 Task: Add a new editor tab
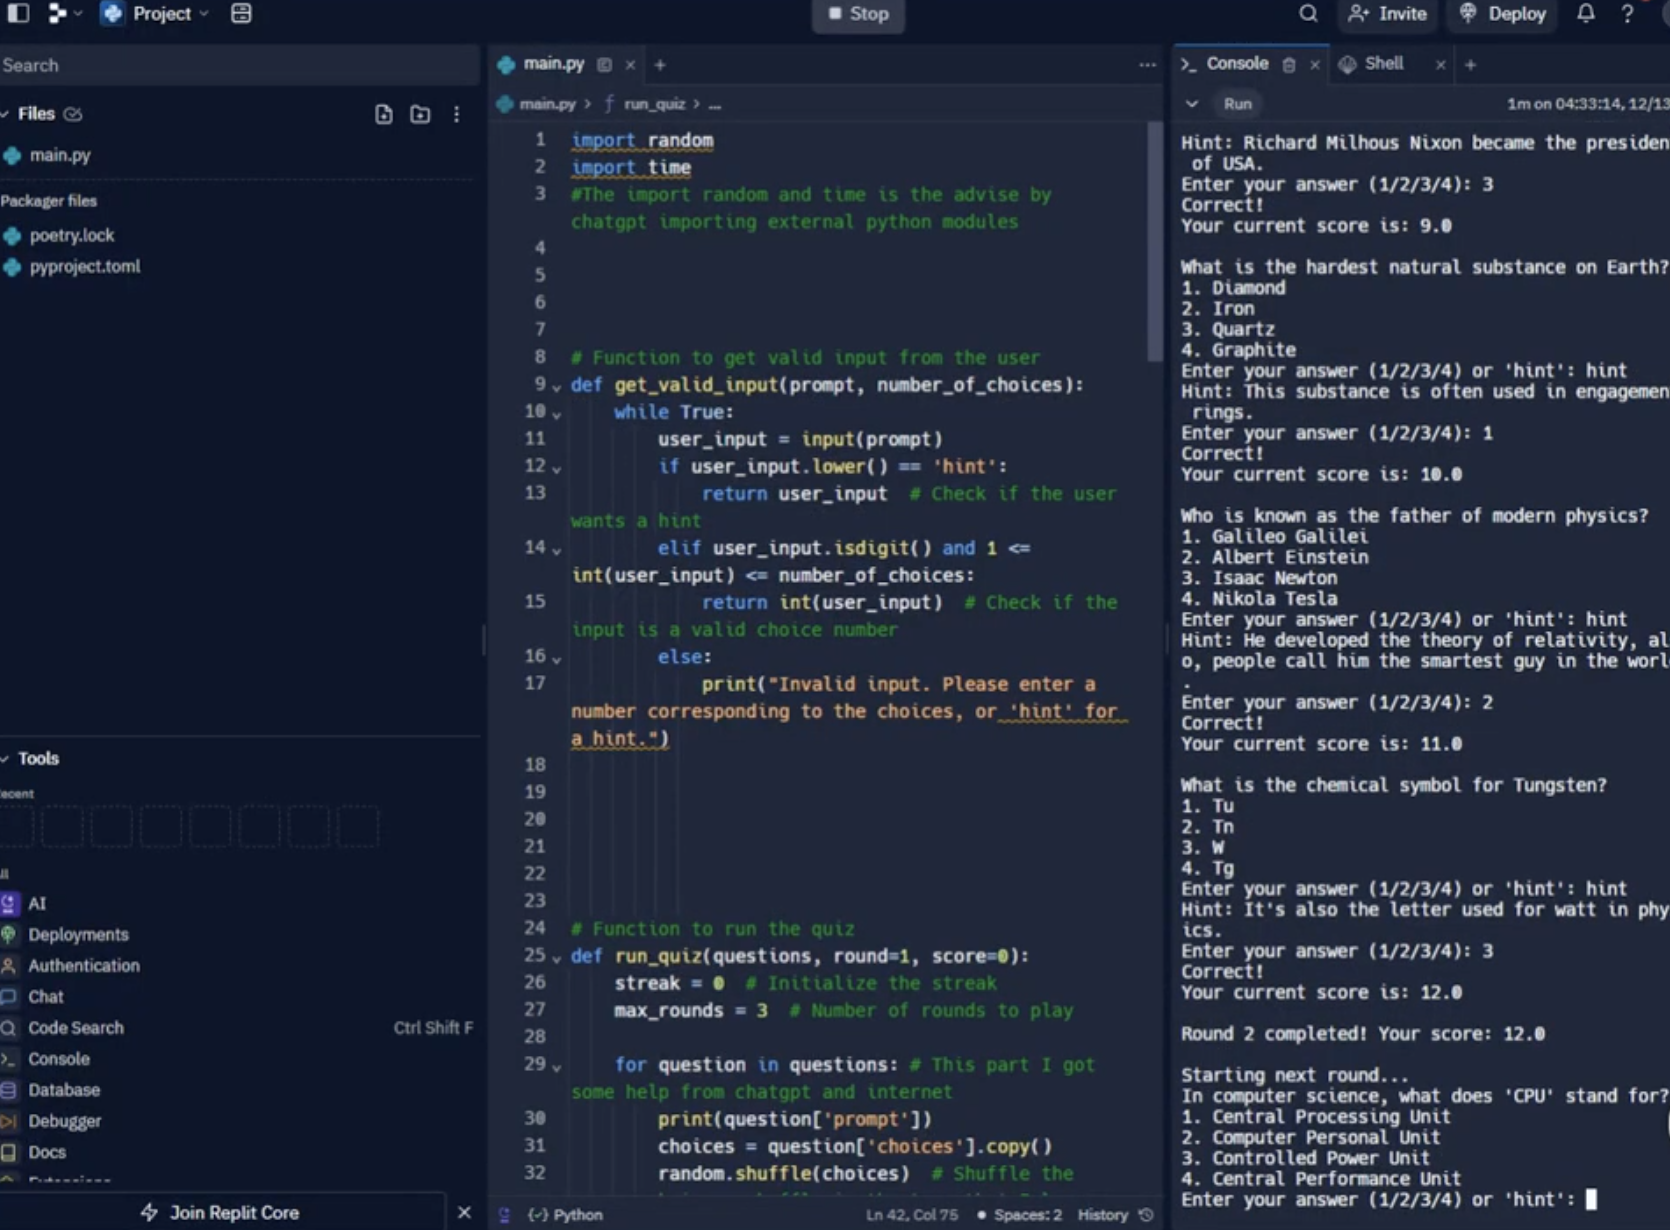pos(660,65)
